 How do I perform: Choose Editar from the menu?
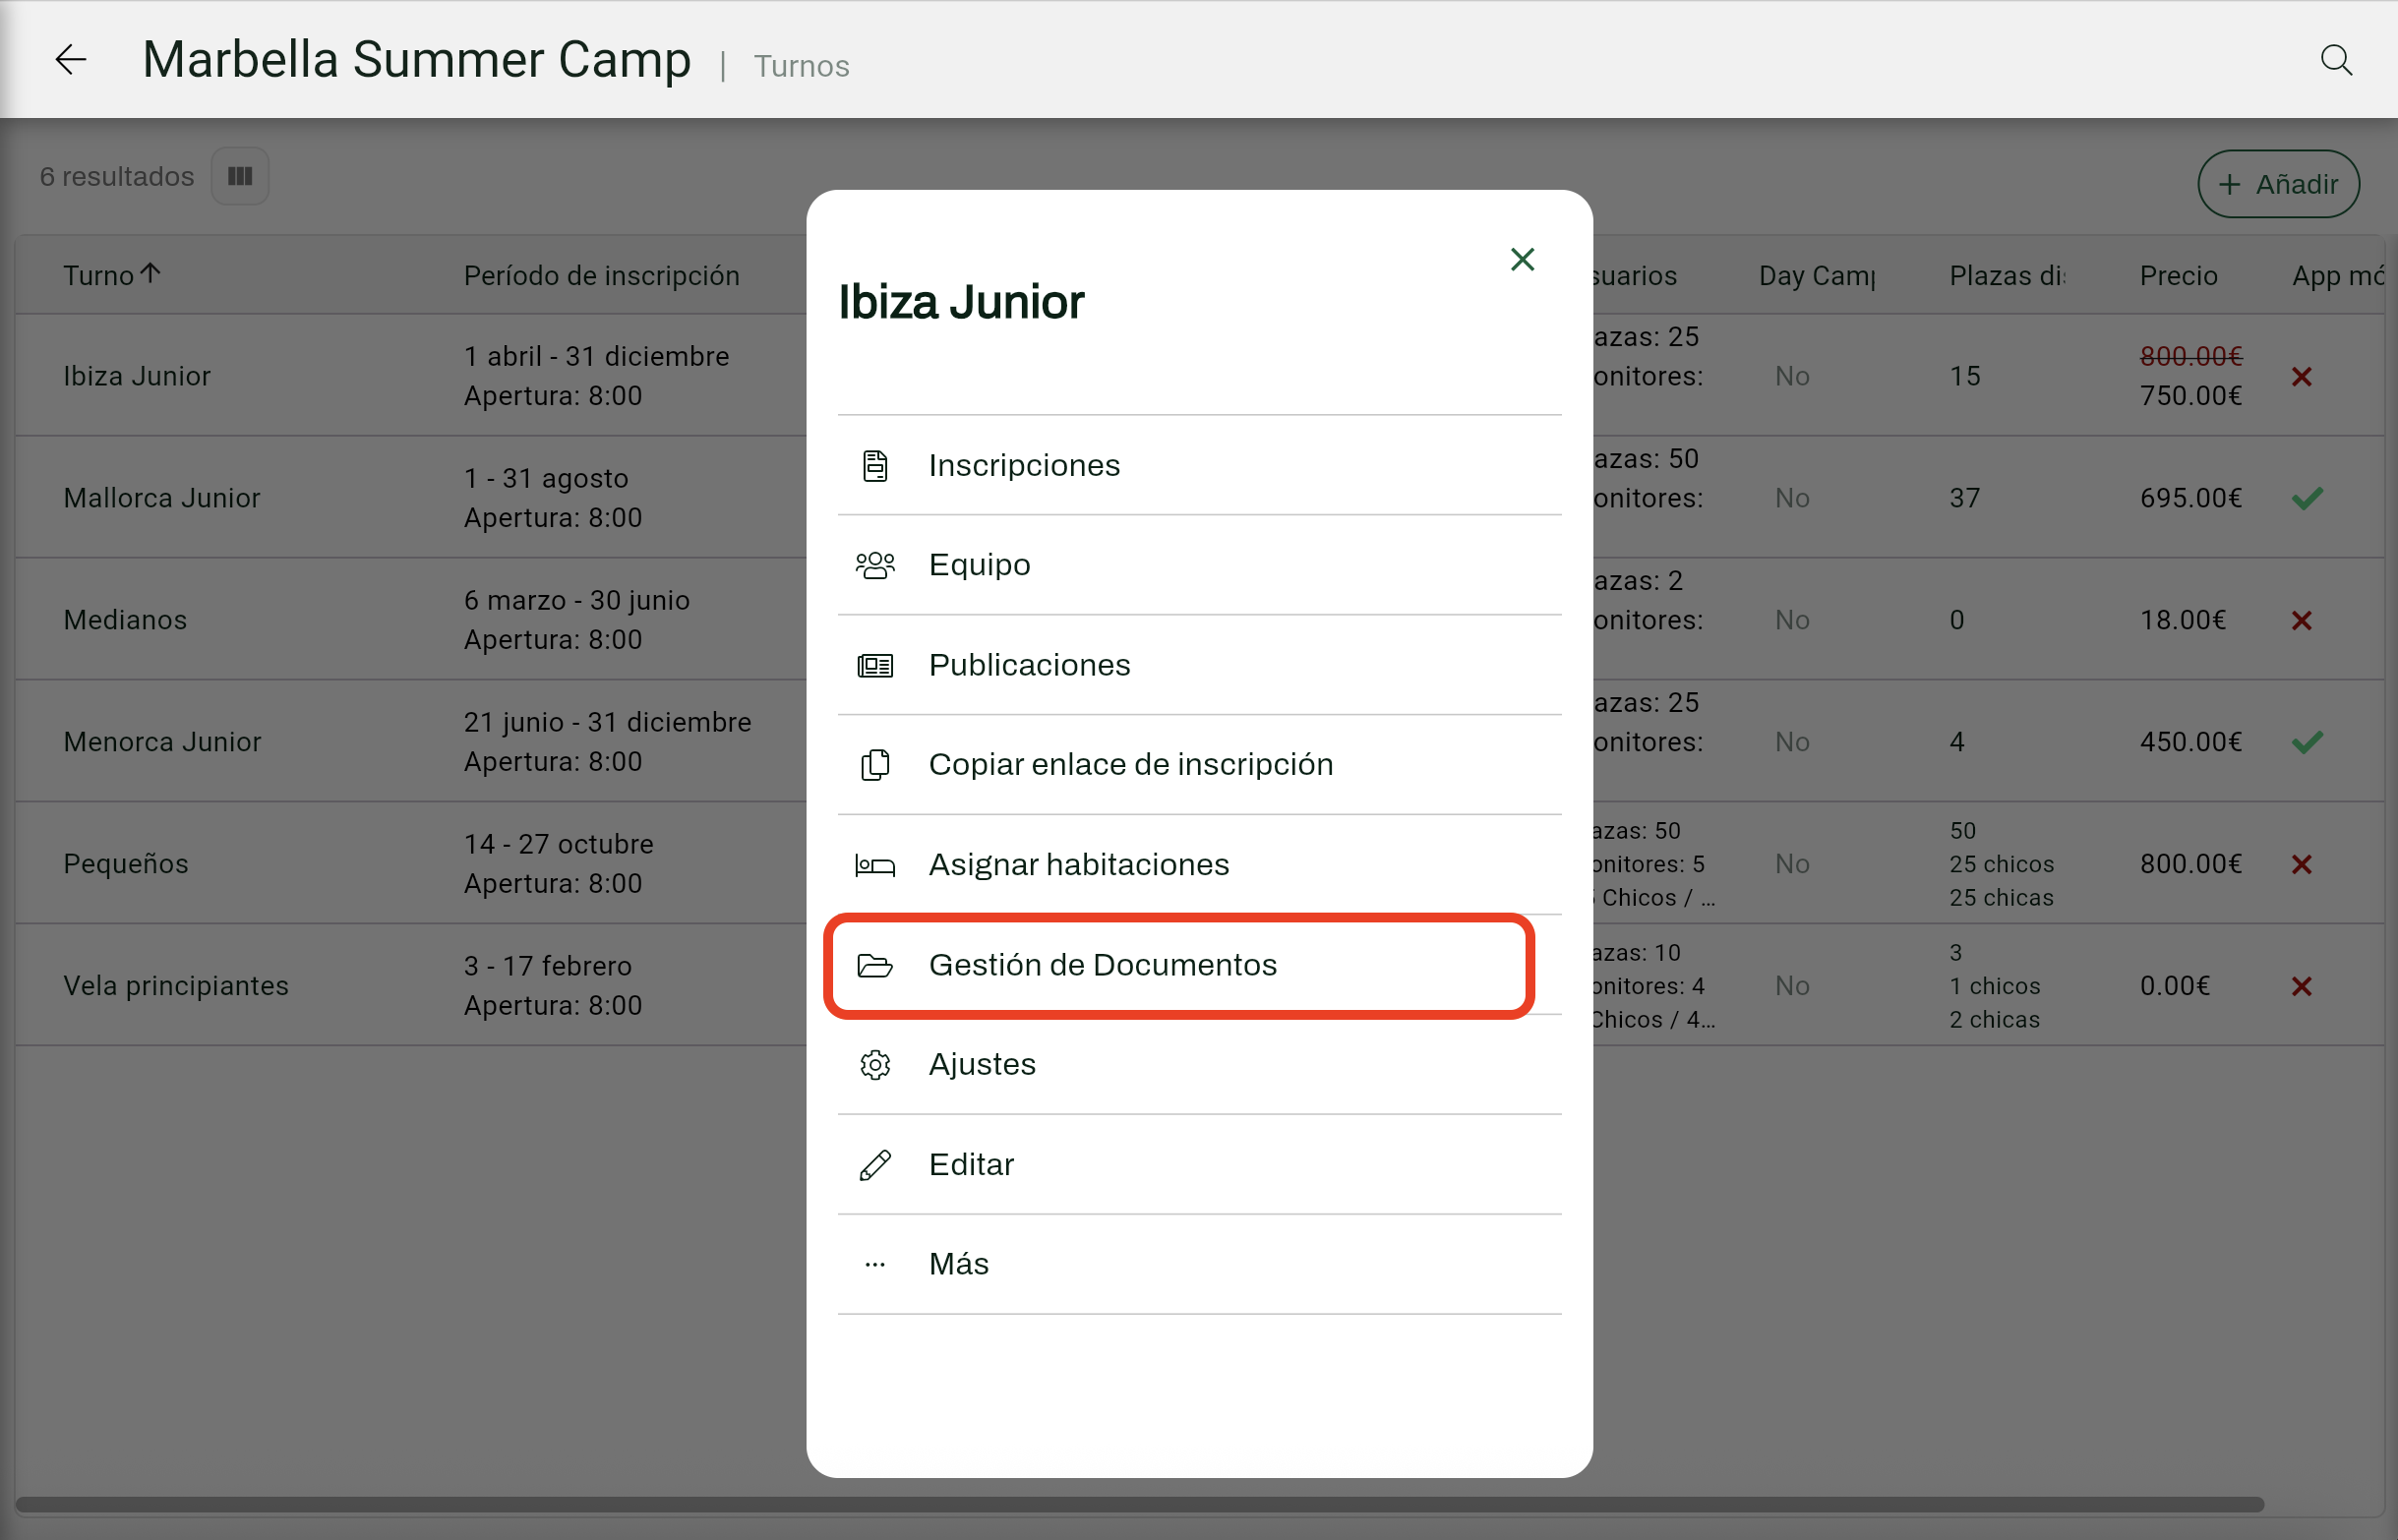point(971,1164)
